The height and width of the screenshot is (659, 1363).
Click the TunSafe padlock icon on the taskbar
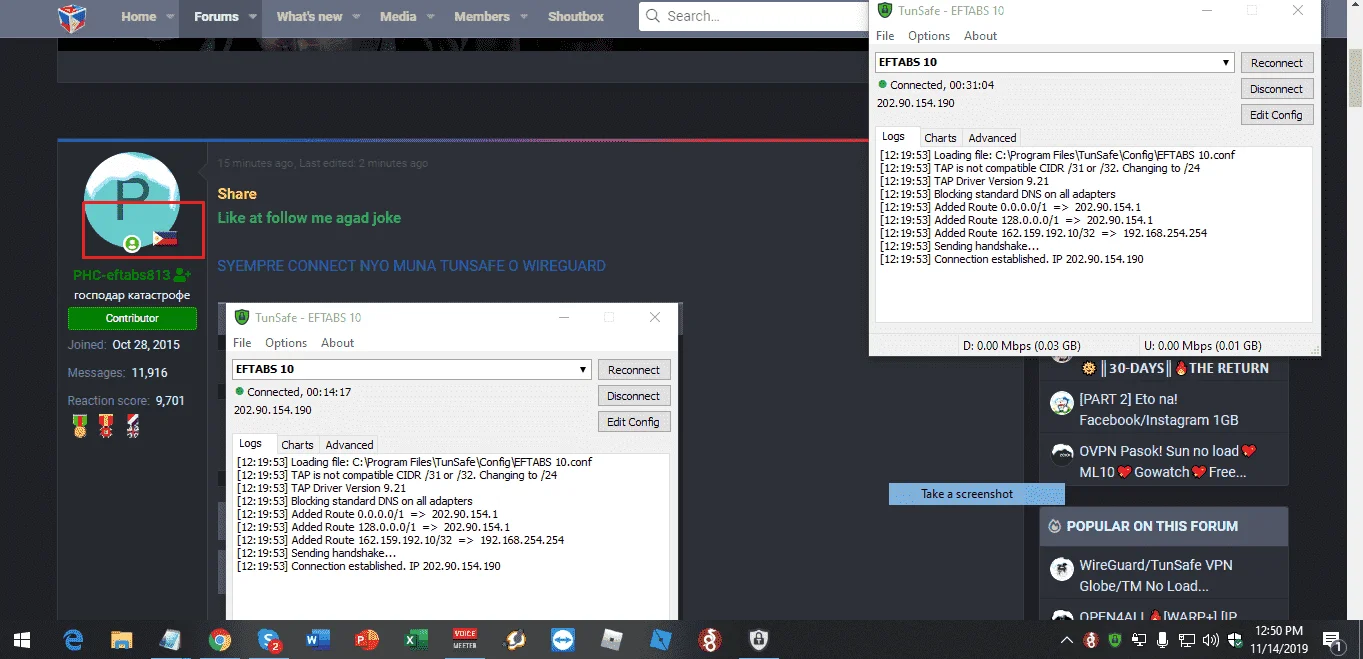[x=759, y=639]
